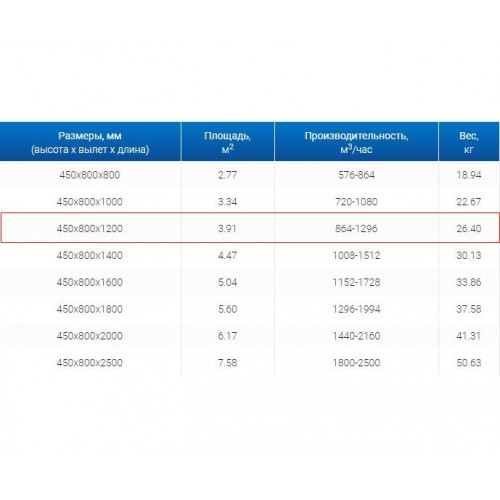The width and height of the screenshot is (500, 500).
Task: Click the weight value 37.58
Action: click(469, 309)
